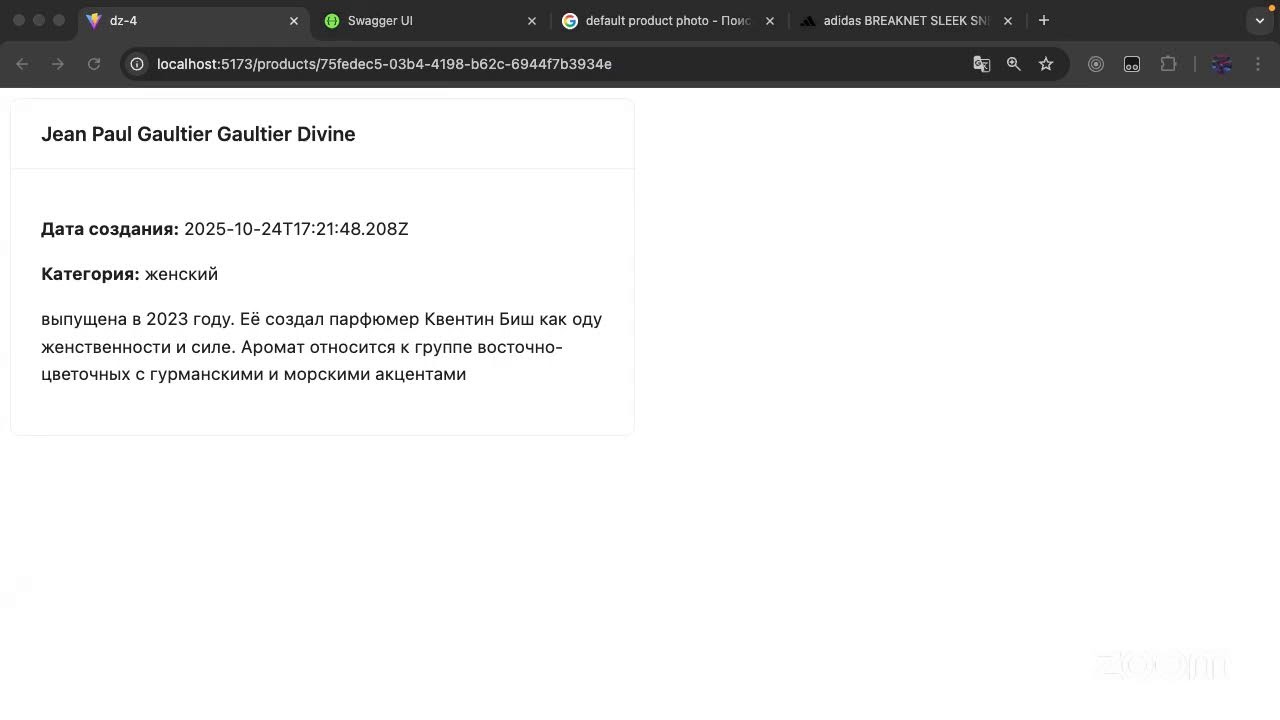Click the square extension icon beside puzzle

pyautogui.click(x=1132, y=64)
